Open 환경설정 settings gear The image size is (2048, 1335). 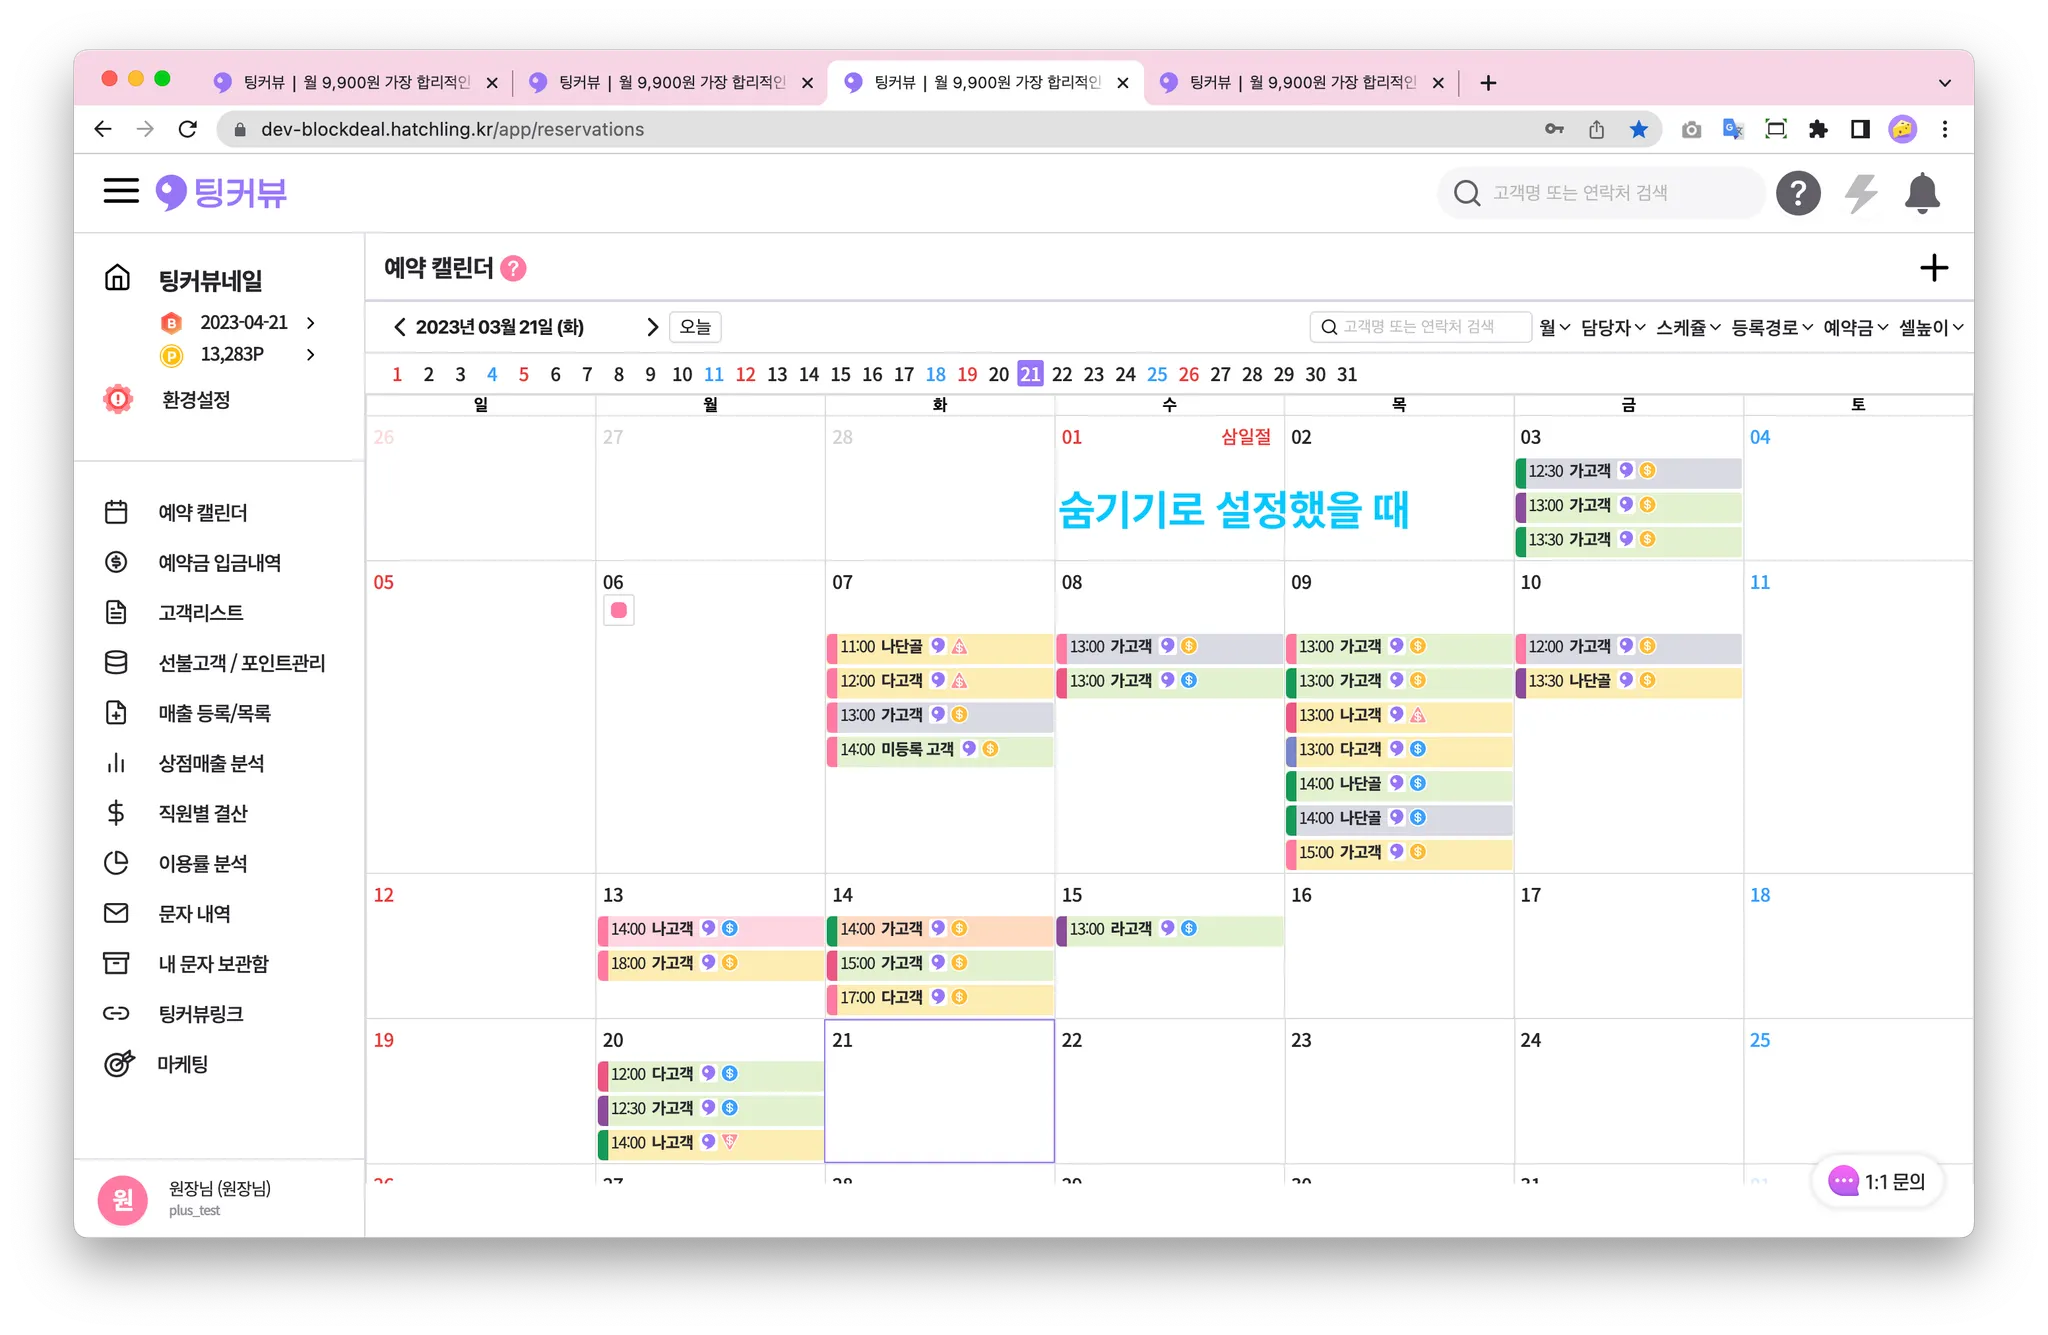pyautogui.click(x=118, y=399)
